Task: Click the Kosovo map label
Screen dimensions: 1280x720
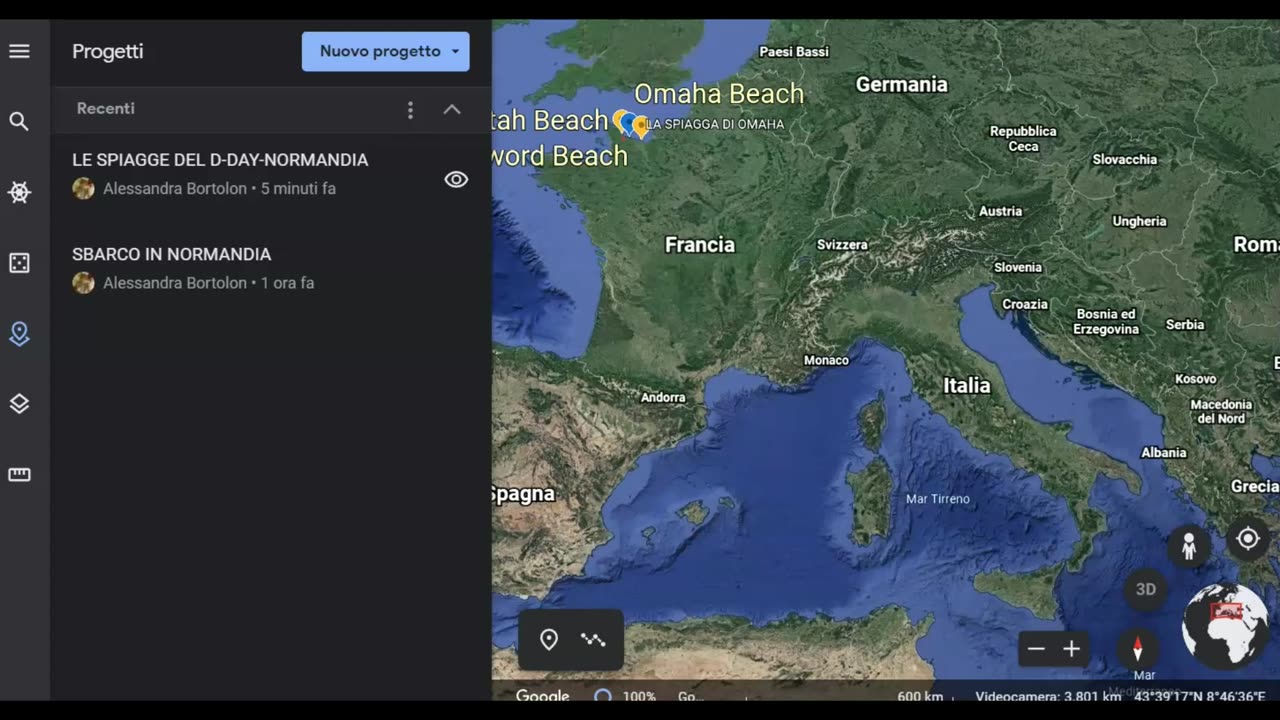Action: click(1196, 380)
